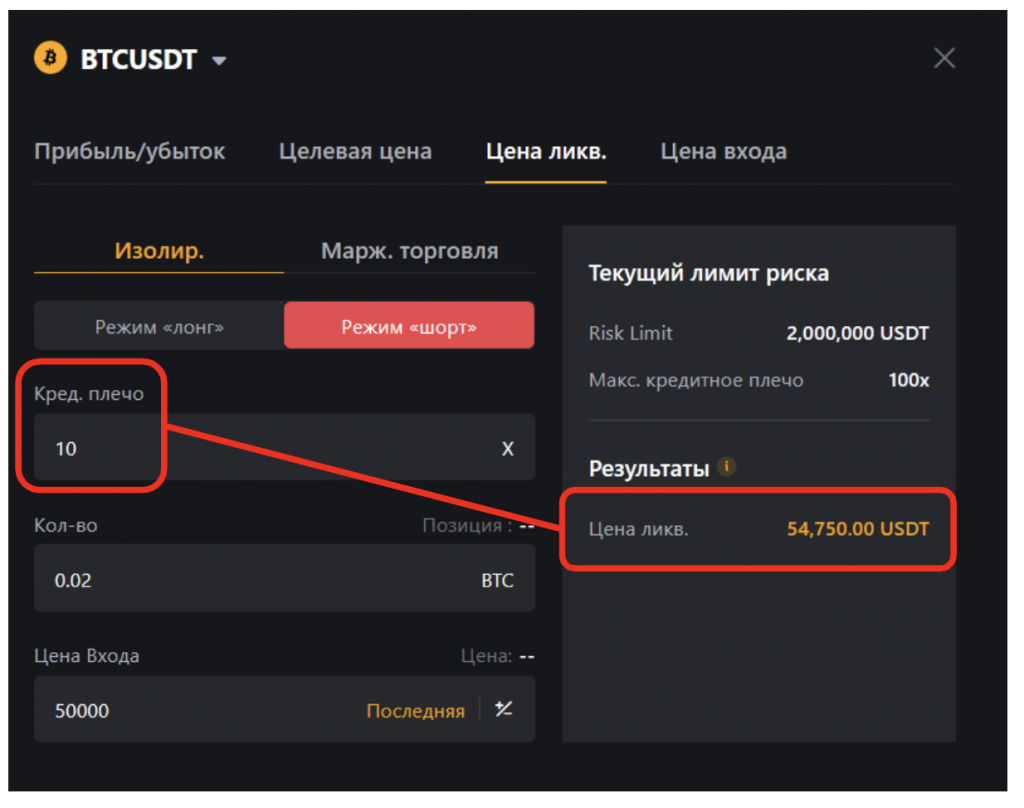The width and height of the screenshot is (1024, 808).
Task: Click the X multiplier label in leverage field
Action: pyautogui.click(x=507, y=449)
